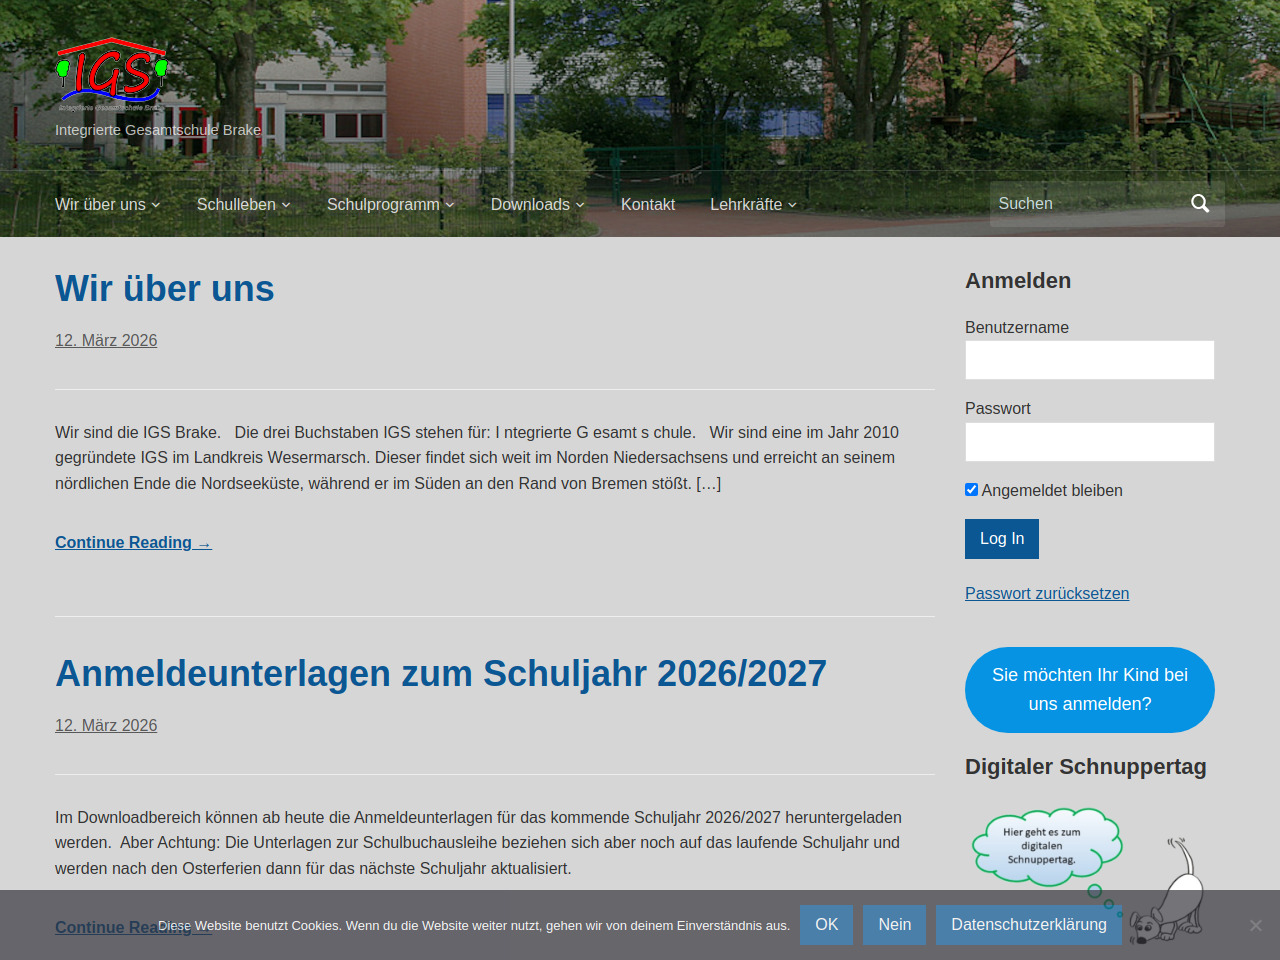Click the search magnifier icon
1280x960 pixels.
click(x=1200, y=204)
